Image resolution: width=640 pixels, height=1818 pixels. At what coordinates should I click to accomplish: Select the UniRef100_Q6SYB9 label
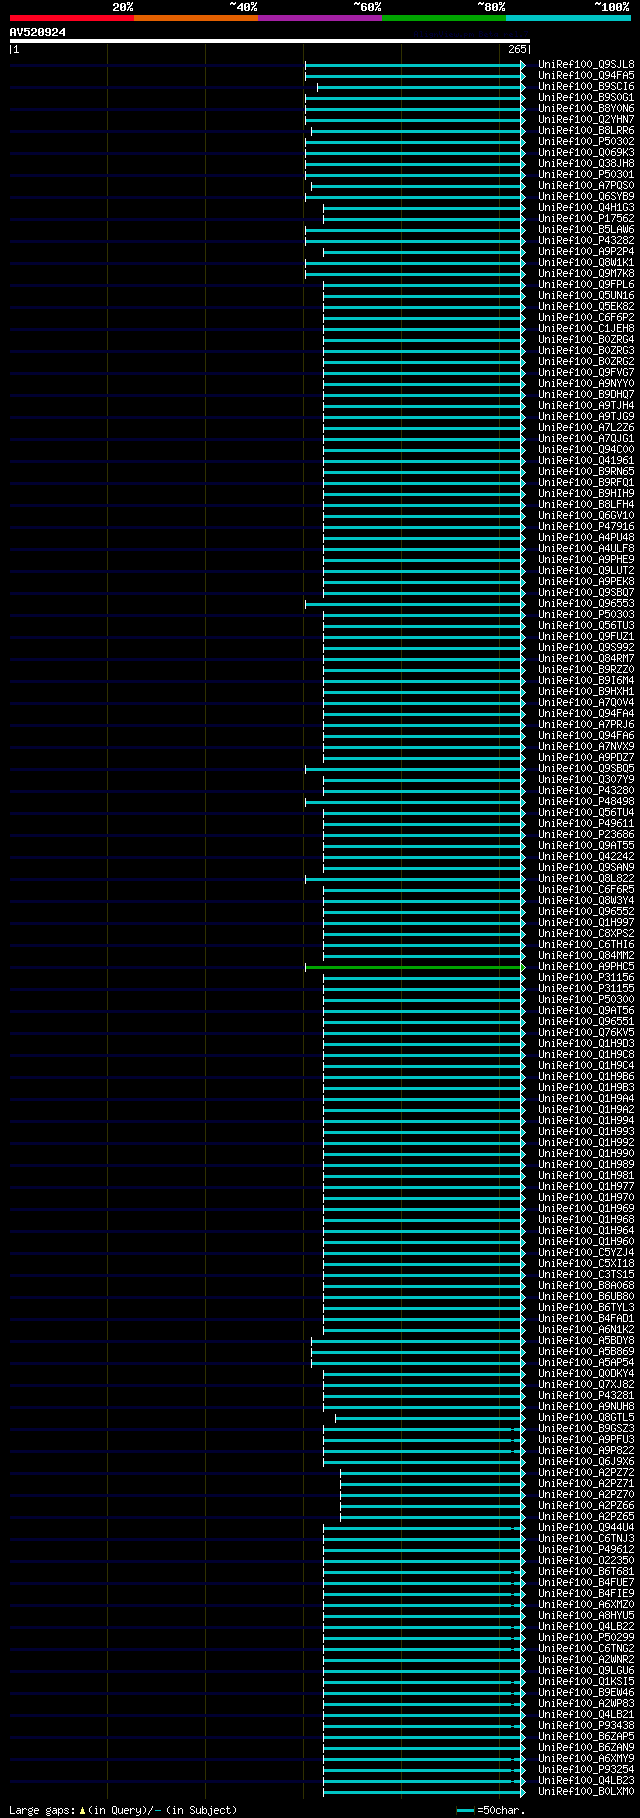(x=586, y=197)
